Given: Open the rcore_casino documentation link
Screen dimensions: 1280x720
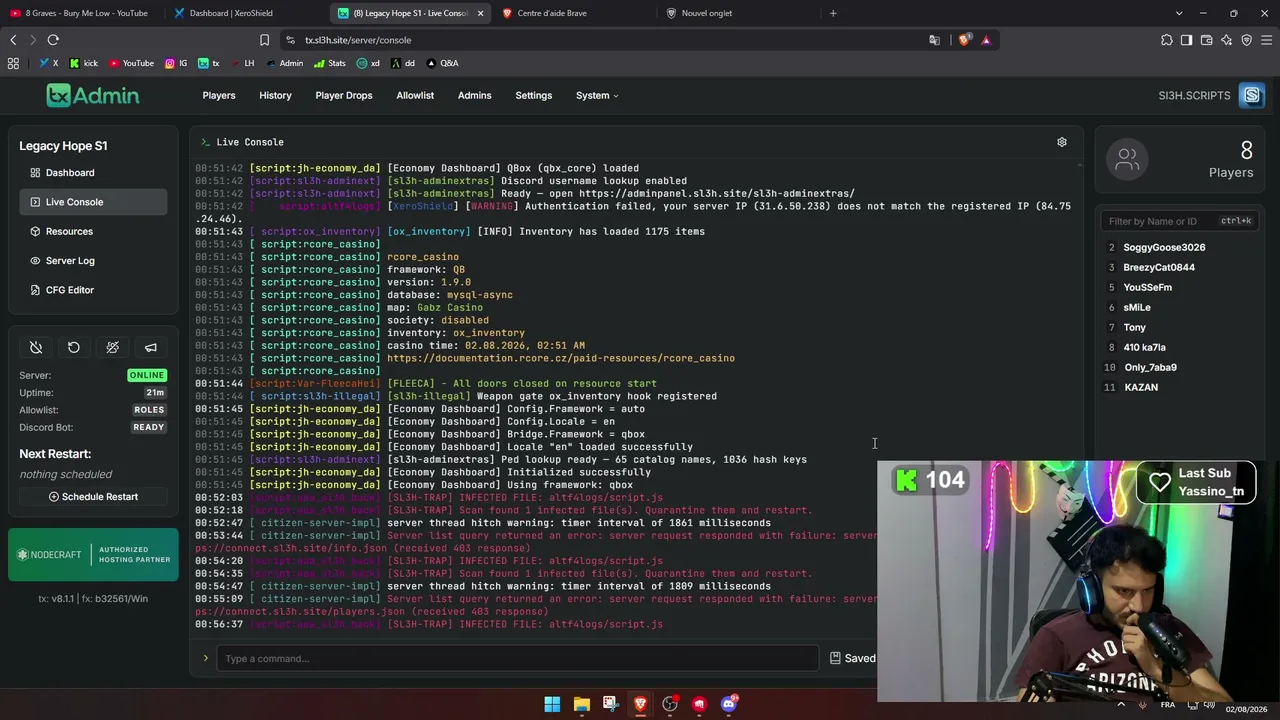Looking at the screenshot, I should click(561, 358).
